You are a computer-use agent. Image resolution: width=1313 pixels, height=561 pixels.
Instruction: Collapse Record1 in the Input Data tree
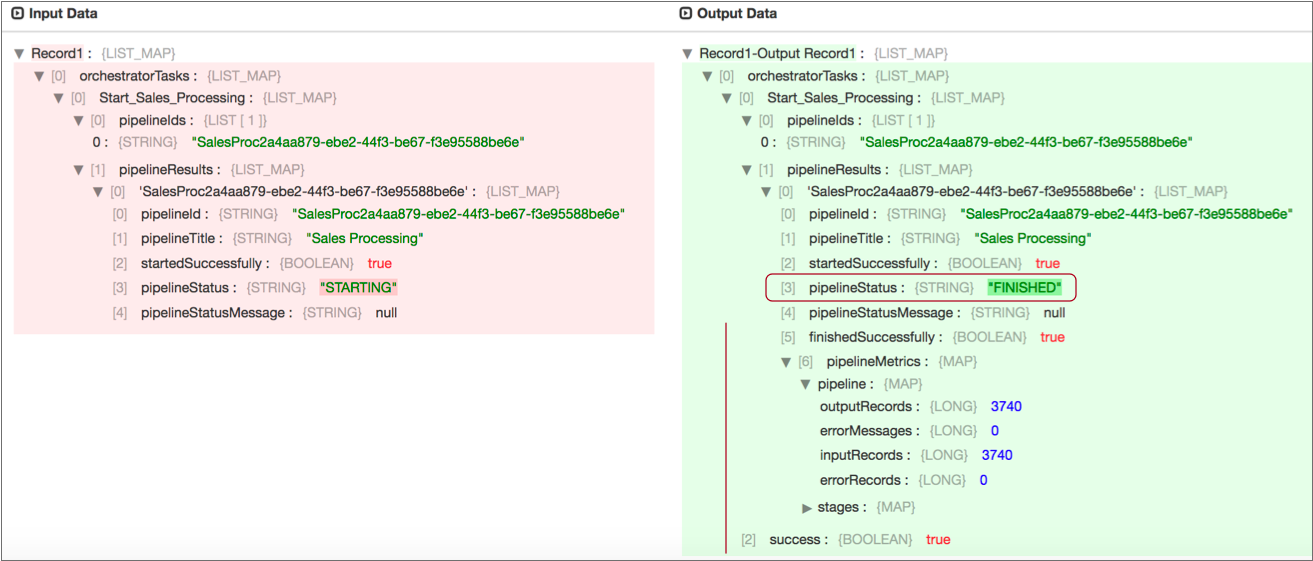[19, 53]
